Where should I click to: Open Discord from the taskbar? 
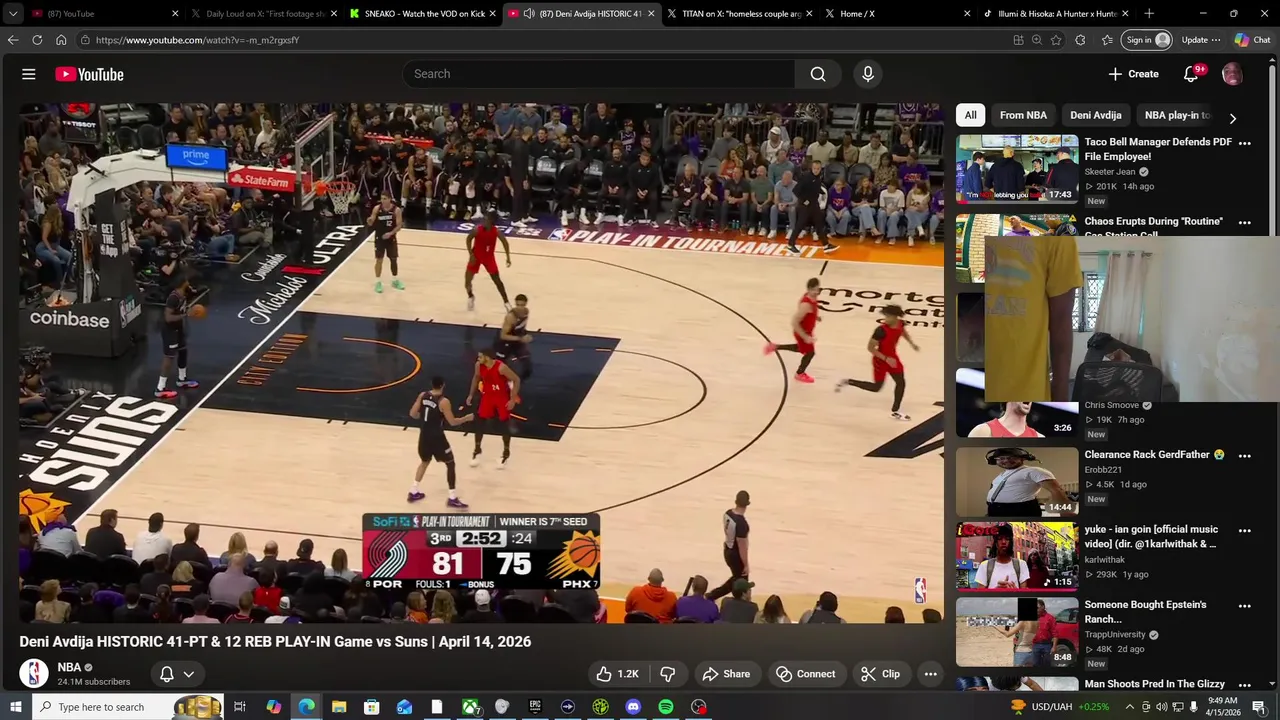(x=633, y=707)
